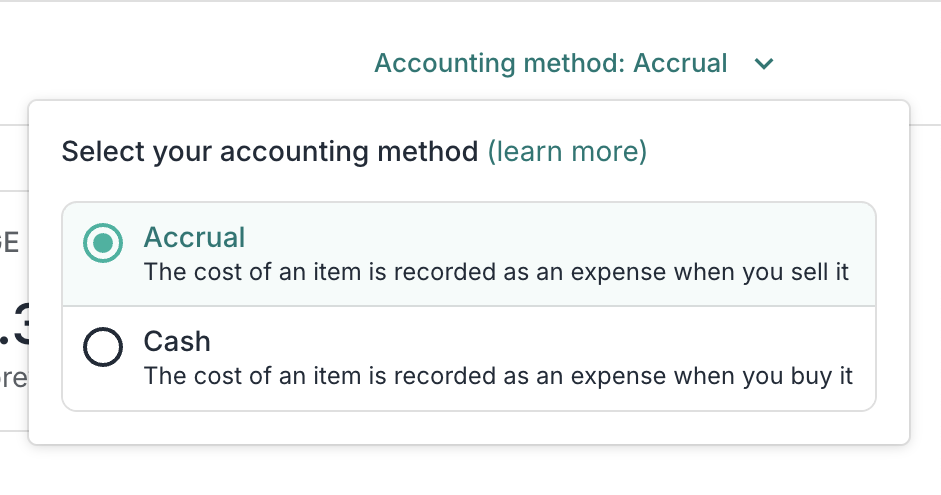Choose the Cash accounting method row

[468, 358]
